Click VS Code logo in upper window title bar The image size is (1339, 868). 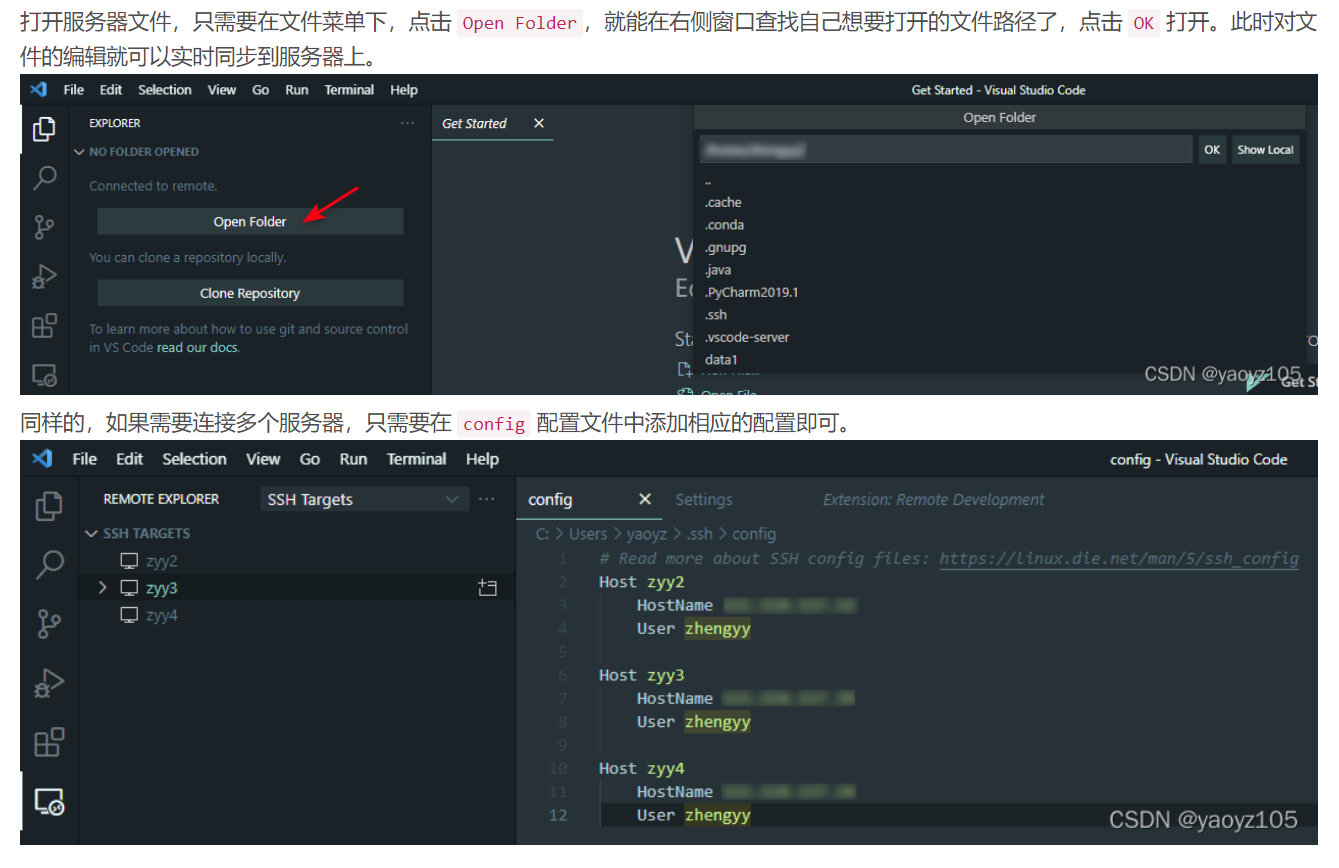[x=39, y=89]
